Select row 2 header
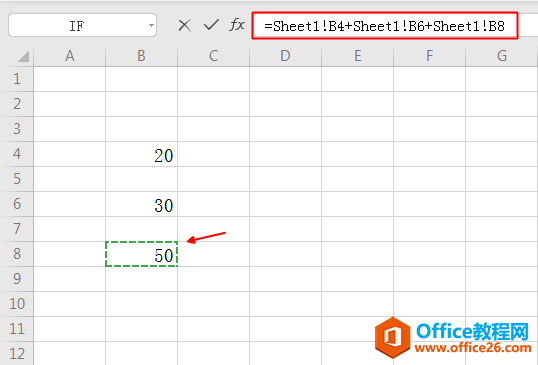Viewport: 538px width, 365px height. click(17, 104)
